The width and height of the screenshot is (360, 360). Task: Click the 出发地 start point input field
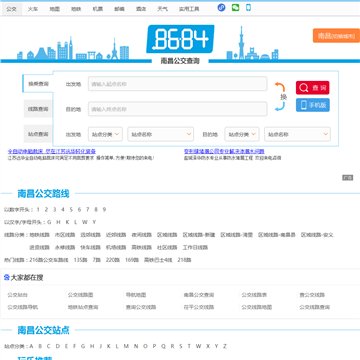[178, 84]
